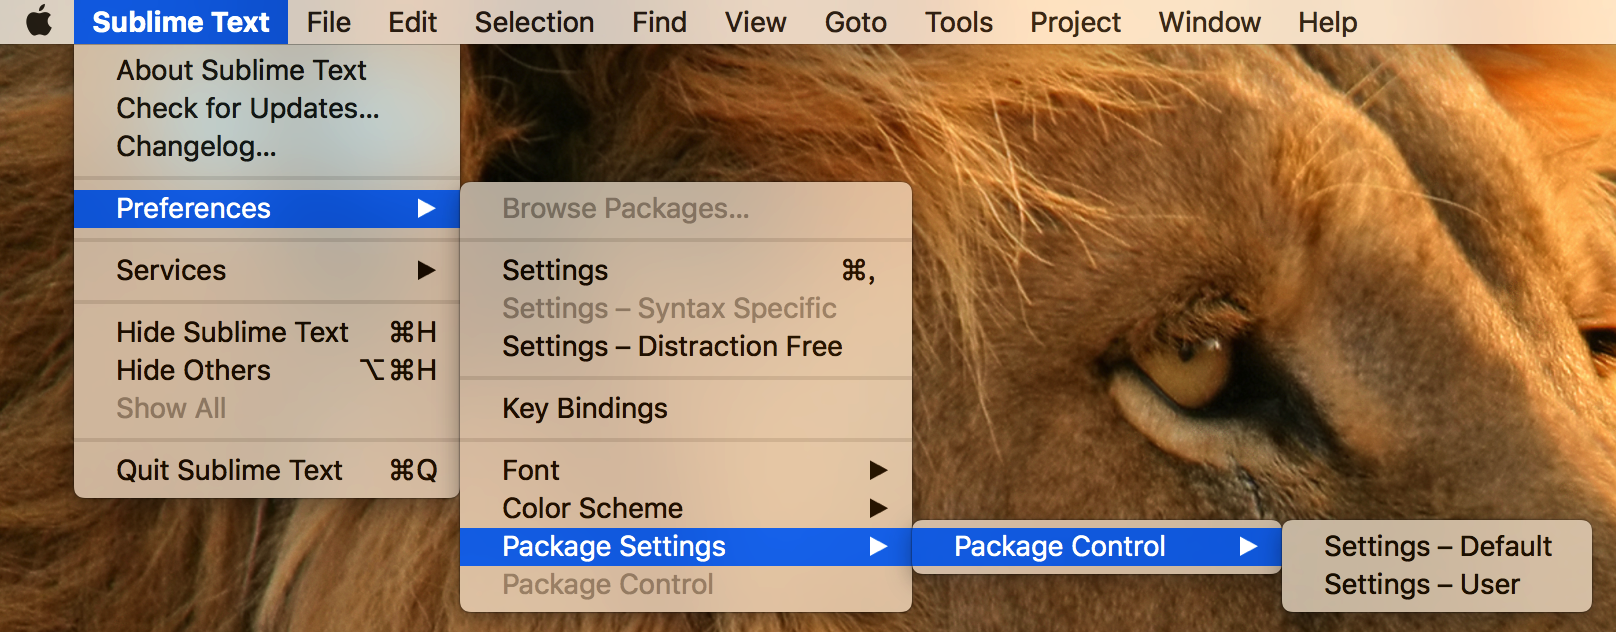The height and width of the screenshot is (632, 1616).
Task: Expand the highlighted Package Control submenu
Action: (x=1097, y=546)
